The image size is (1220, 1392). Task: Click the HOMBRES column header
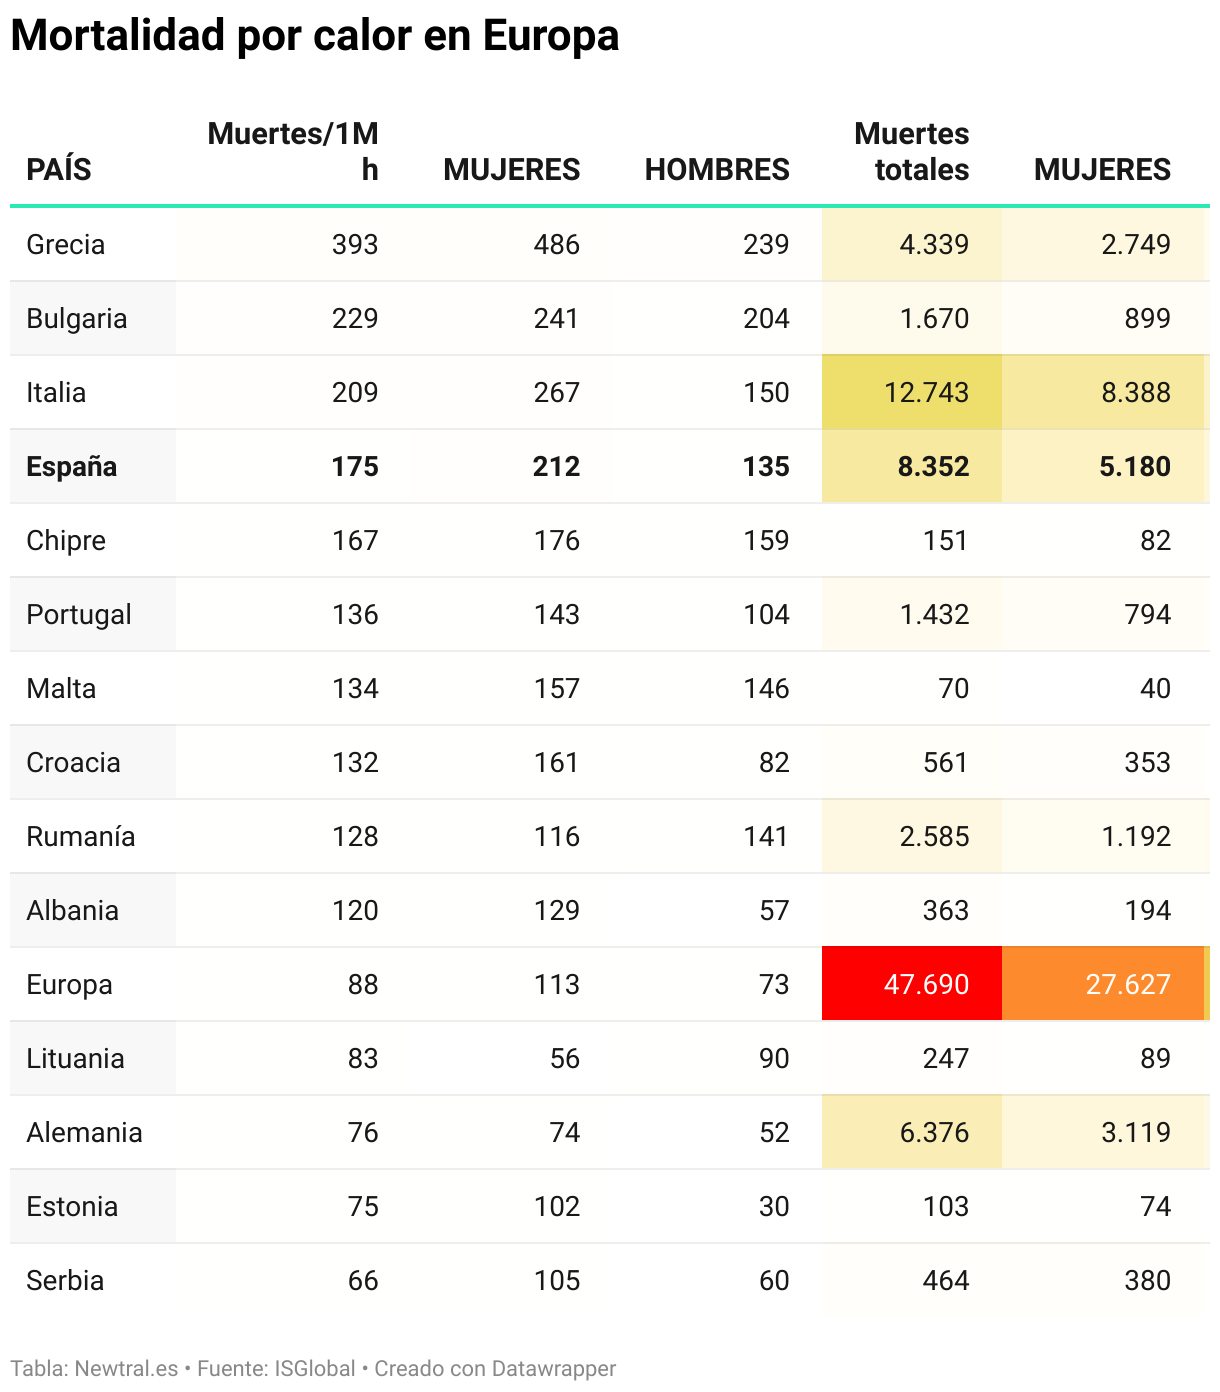pos(717,169)
